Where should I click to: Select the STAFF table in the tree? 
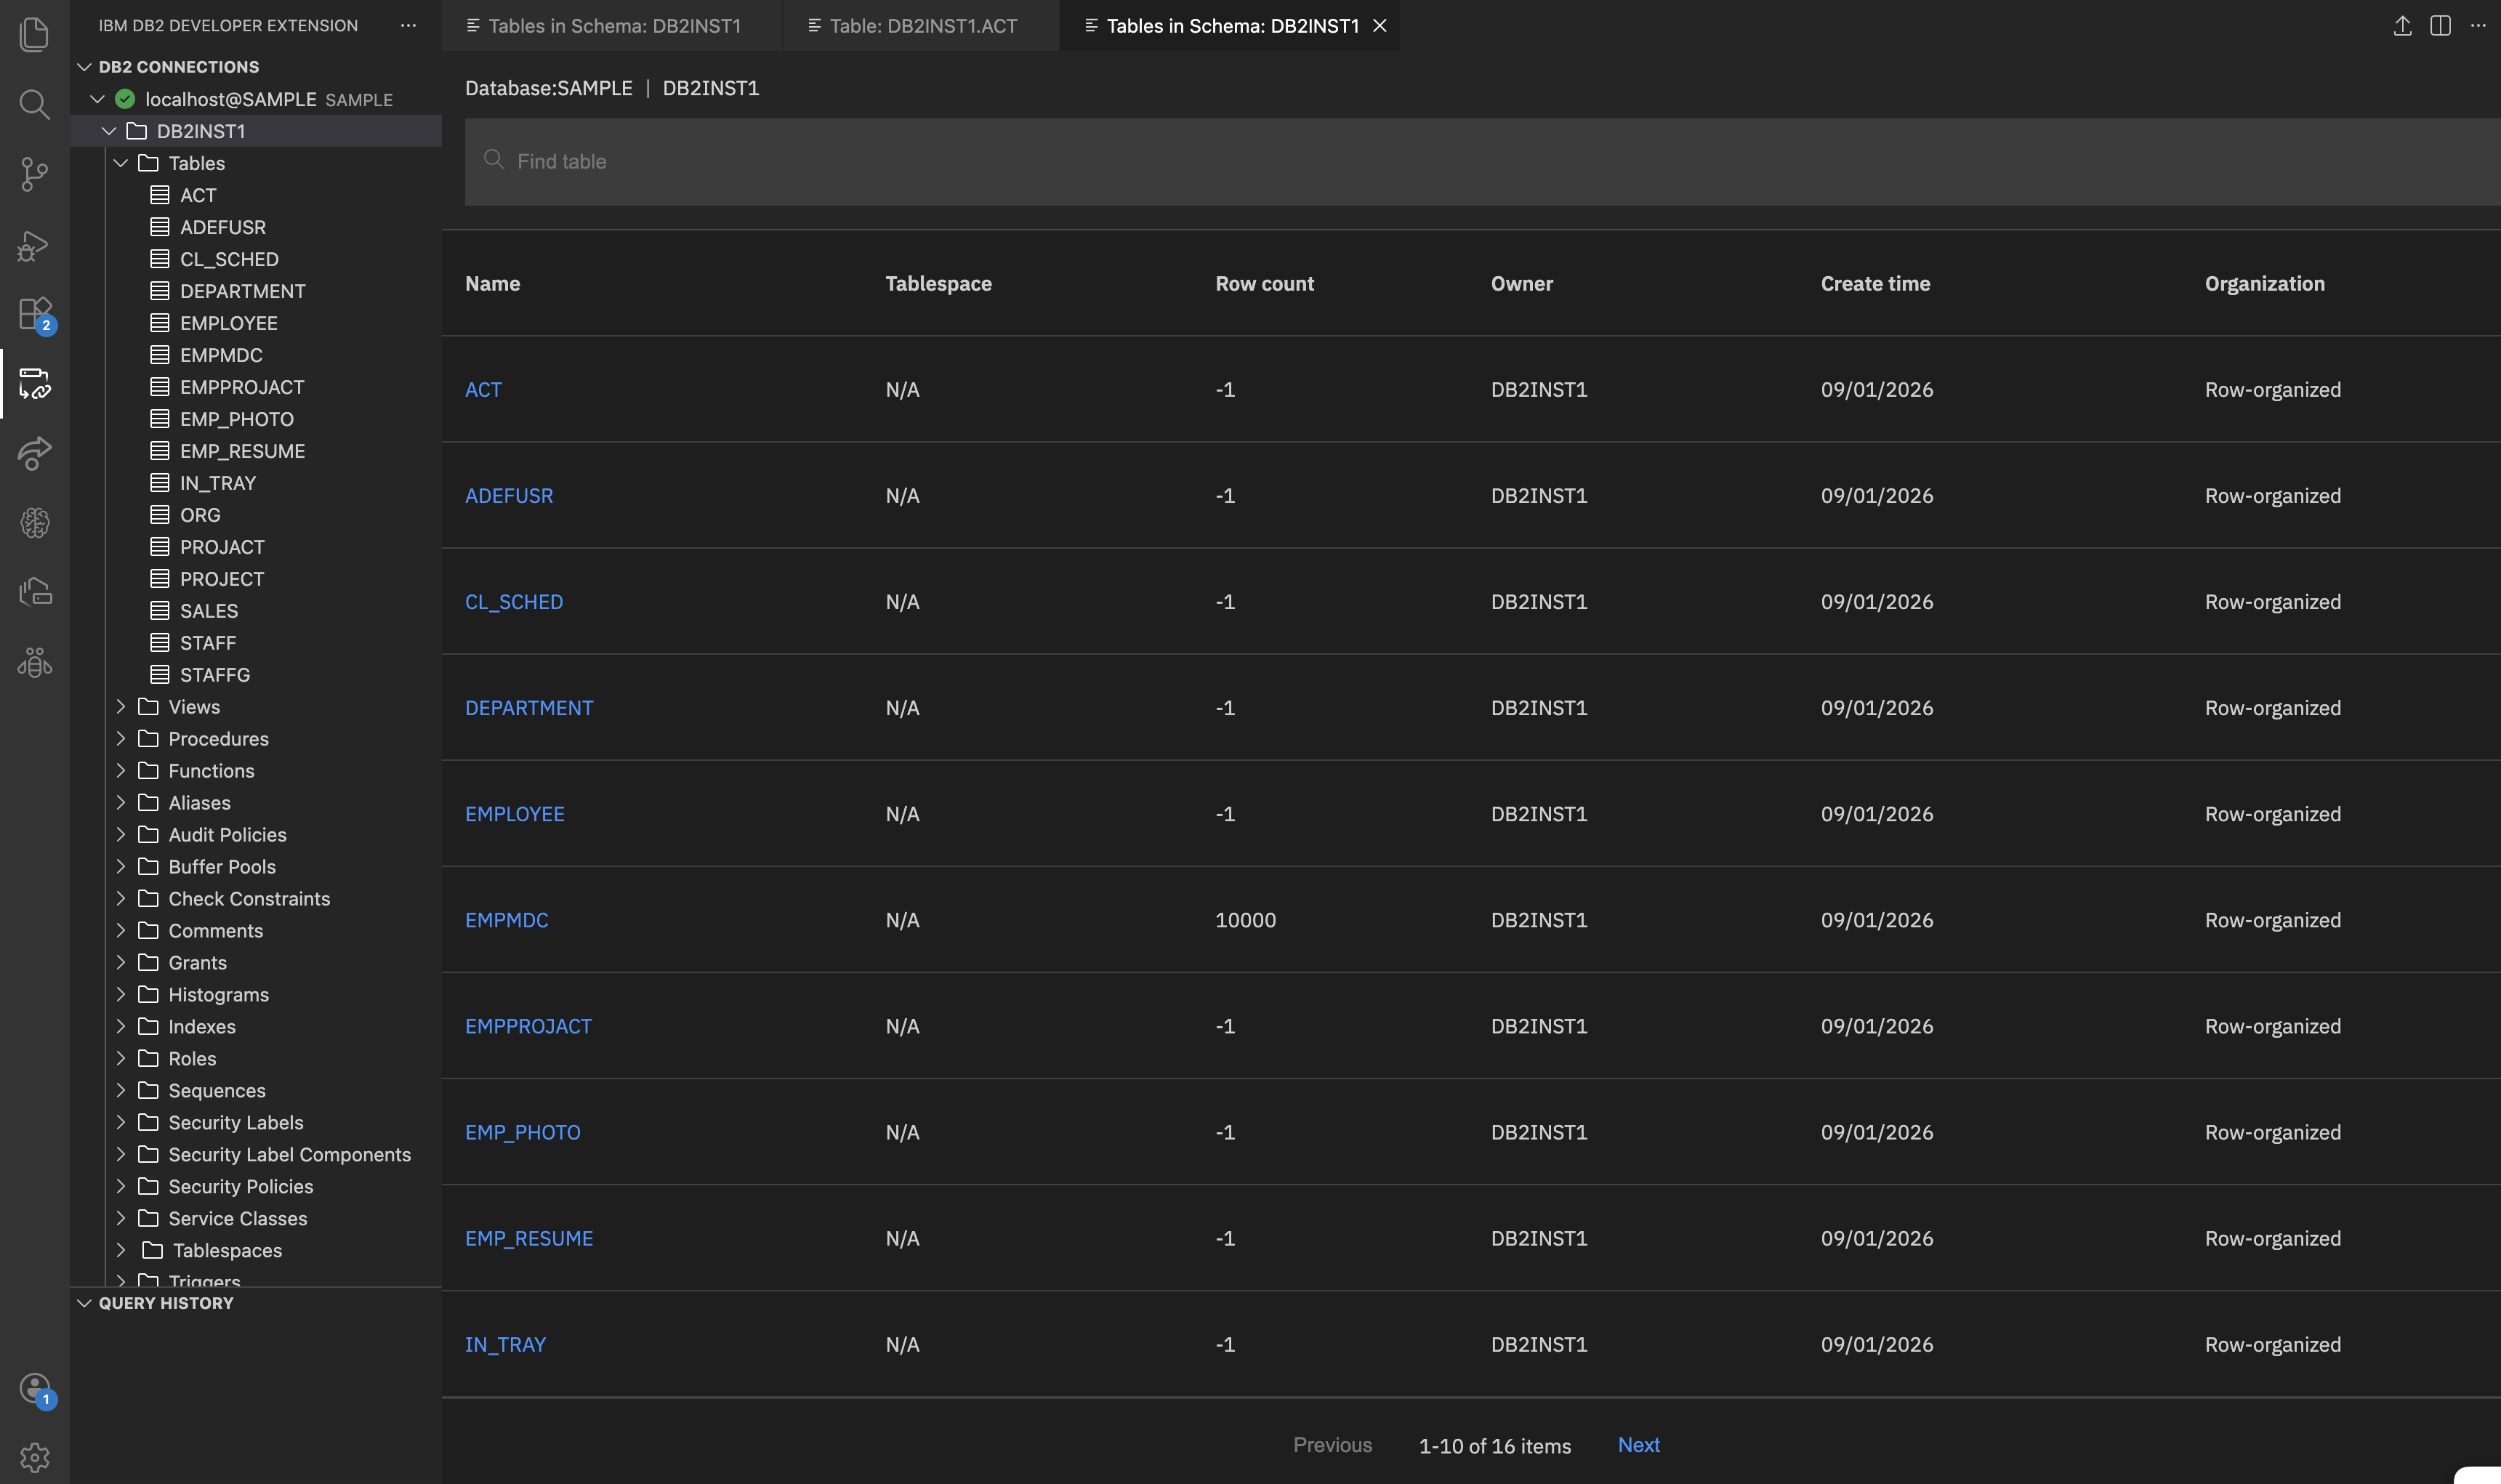tap(208, 642)
